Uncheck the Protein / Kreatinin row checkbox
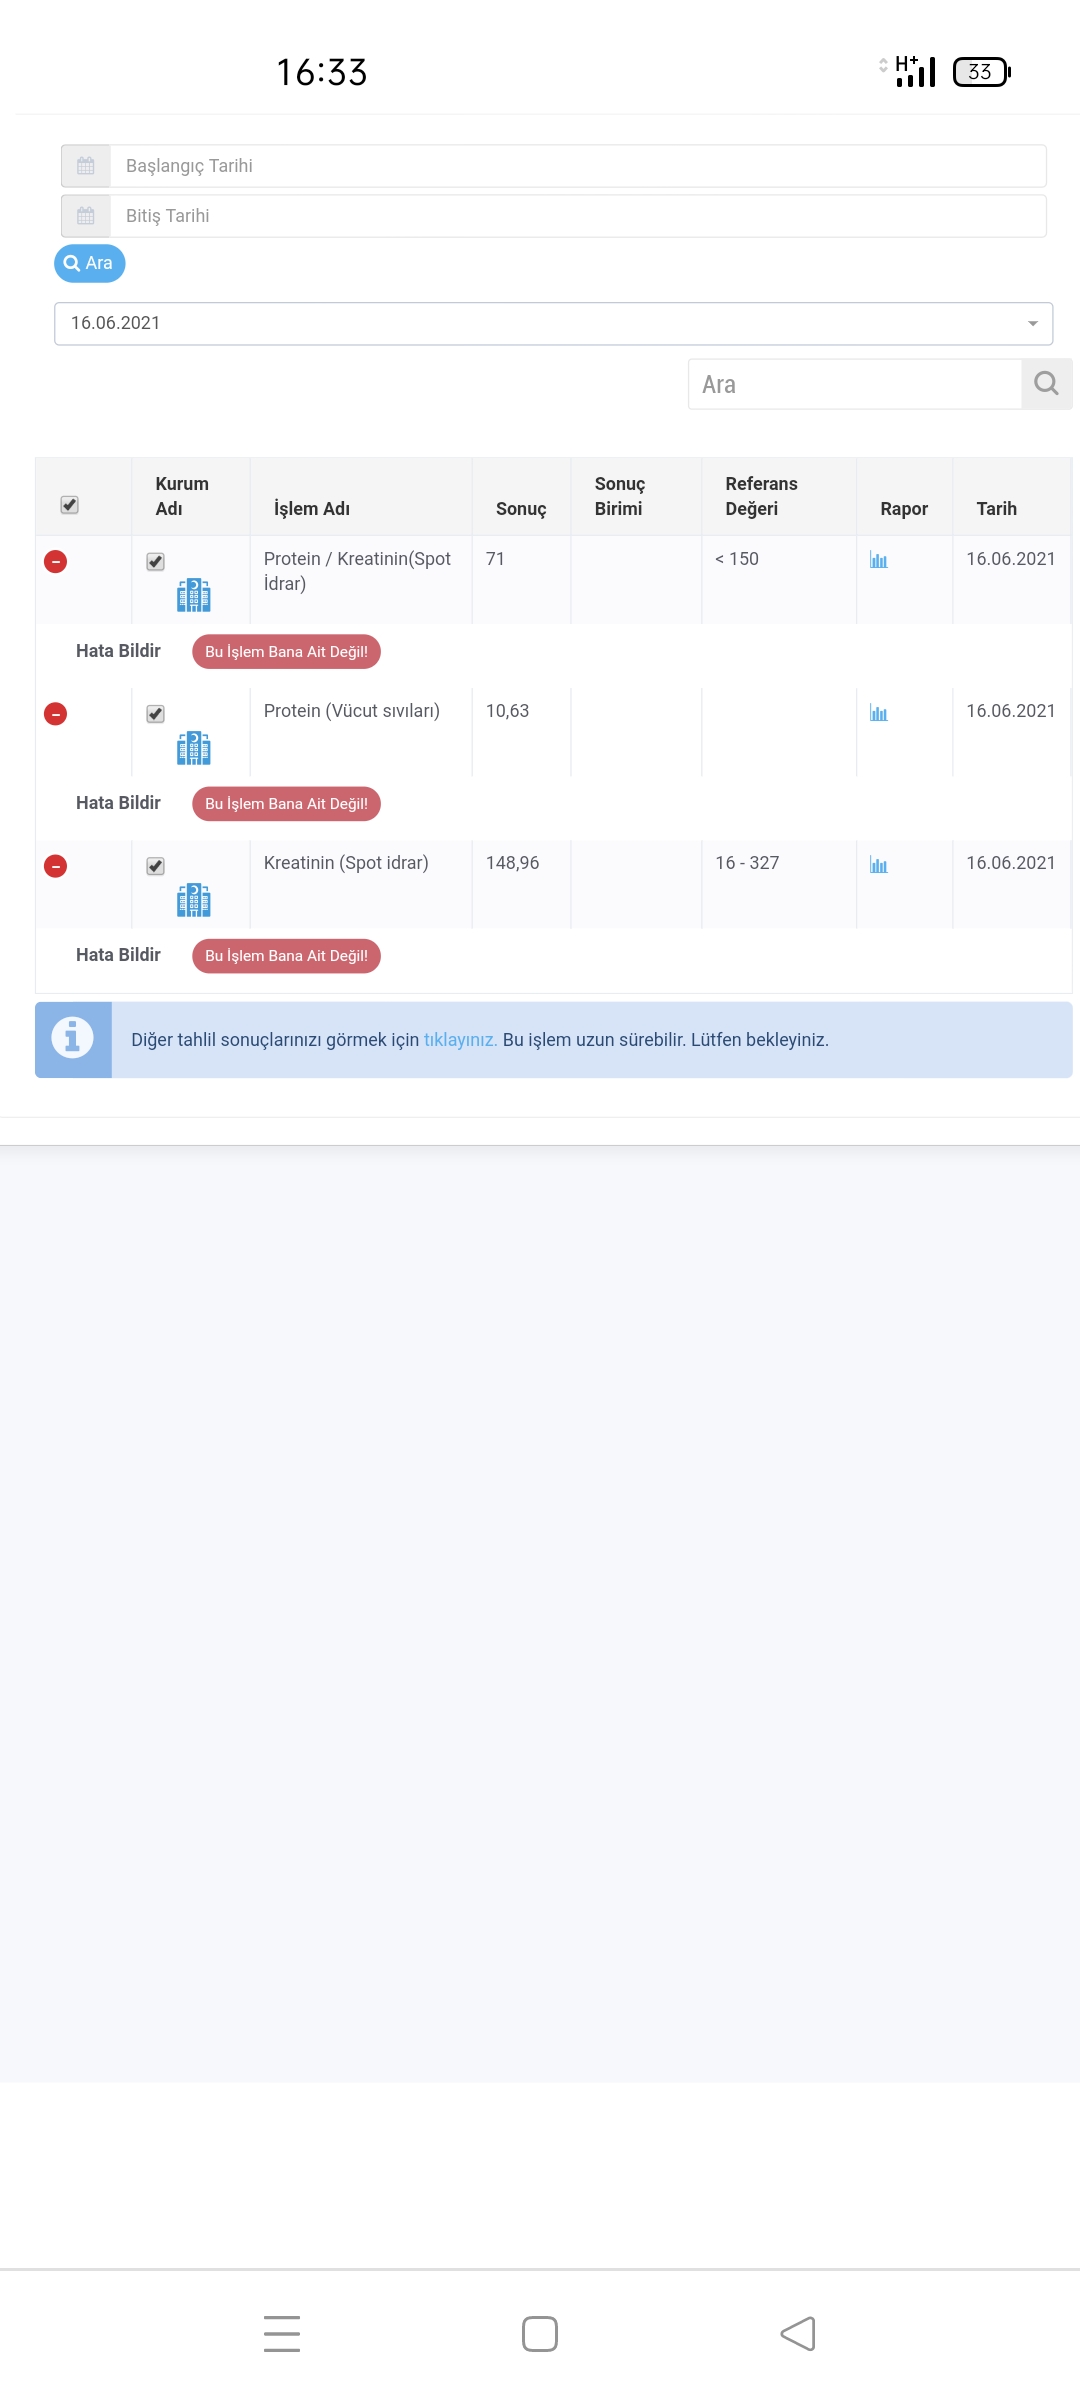The width and height of the screenshot is (1080, 2400). 155,562
